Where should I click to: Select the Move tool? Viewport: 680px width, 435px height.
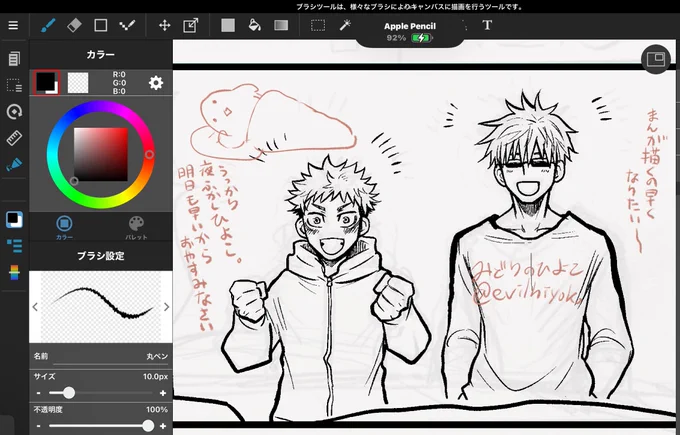click(x=164, y=26)
